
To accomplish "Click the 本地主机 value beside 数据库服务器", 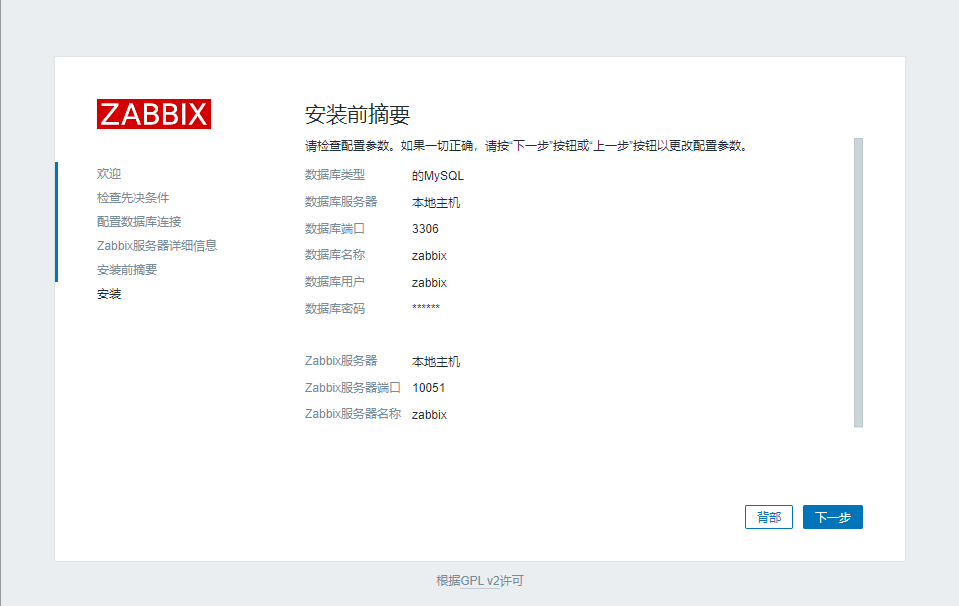I will coord(435,203).
